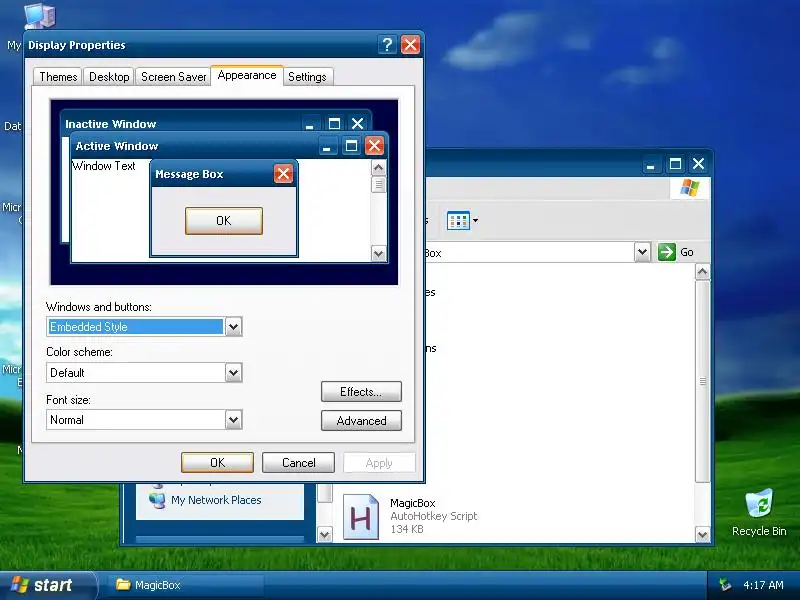Open the Views toolbar icon in Explorer
Screen dimensions: 800x600
462,221
